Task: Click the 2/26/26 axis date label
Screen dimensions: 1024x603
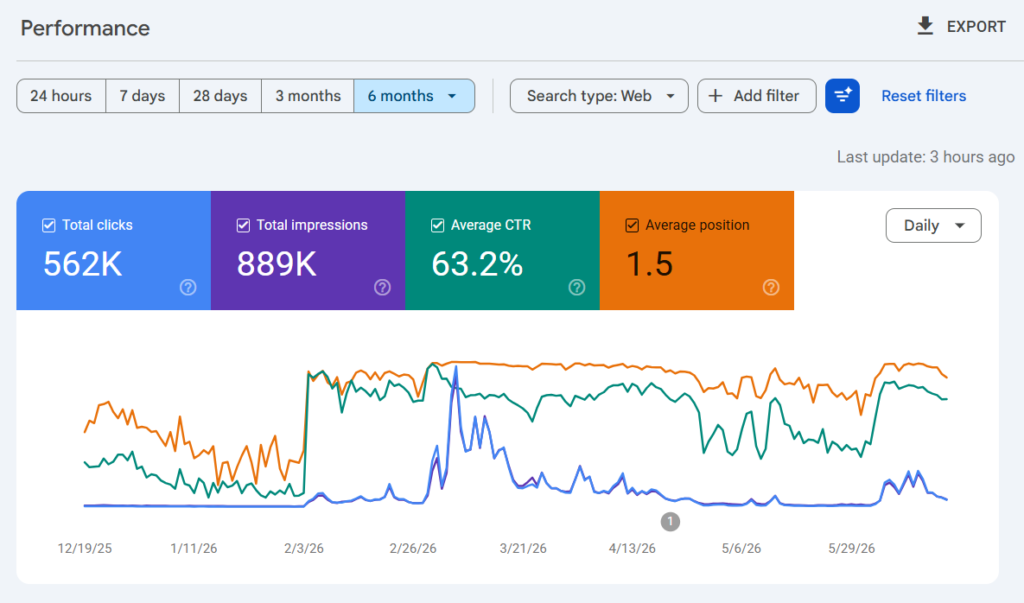Action: pyautogui.click(x=413, y=548)
